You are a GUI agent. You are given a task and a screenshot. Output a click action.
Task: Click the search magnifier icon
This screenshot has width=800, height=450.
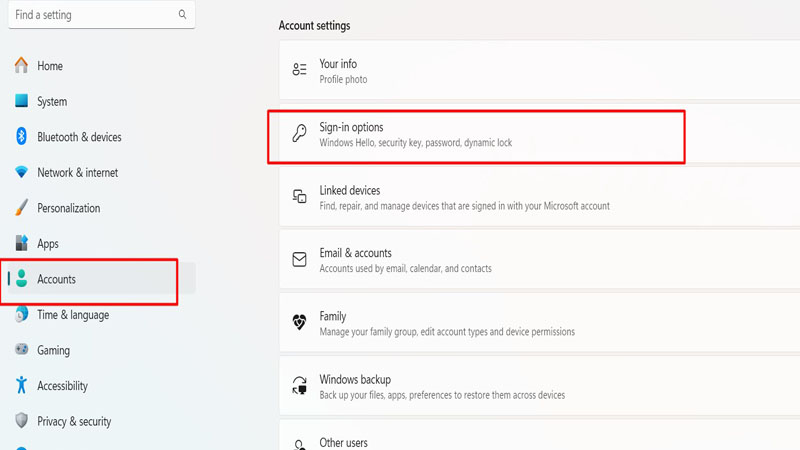[x=182, y=14]
